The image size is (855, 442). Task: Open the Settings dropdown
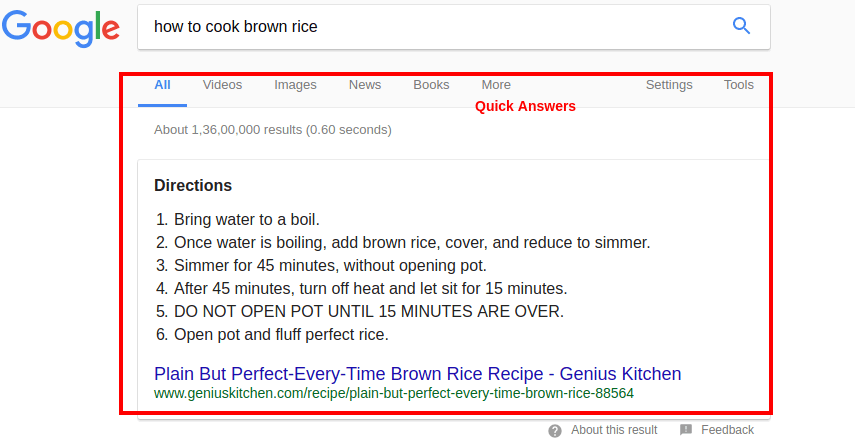[x=669, y=85]
